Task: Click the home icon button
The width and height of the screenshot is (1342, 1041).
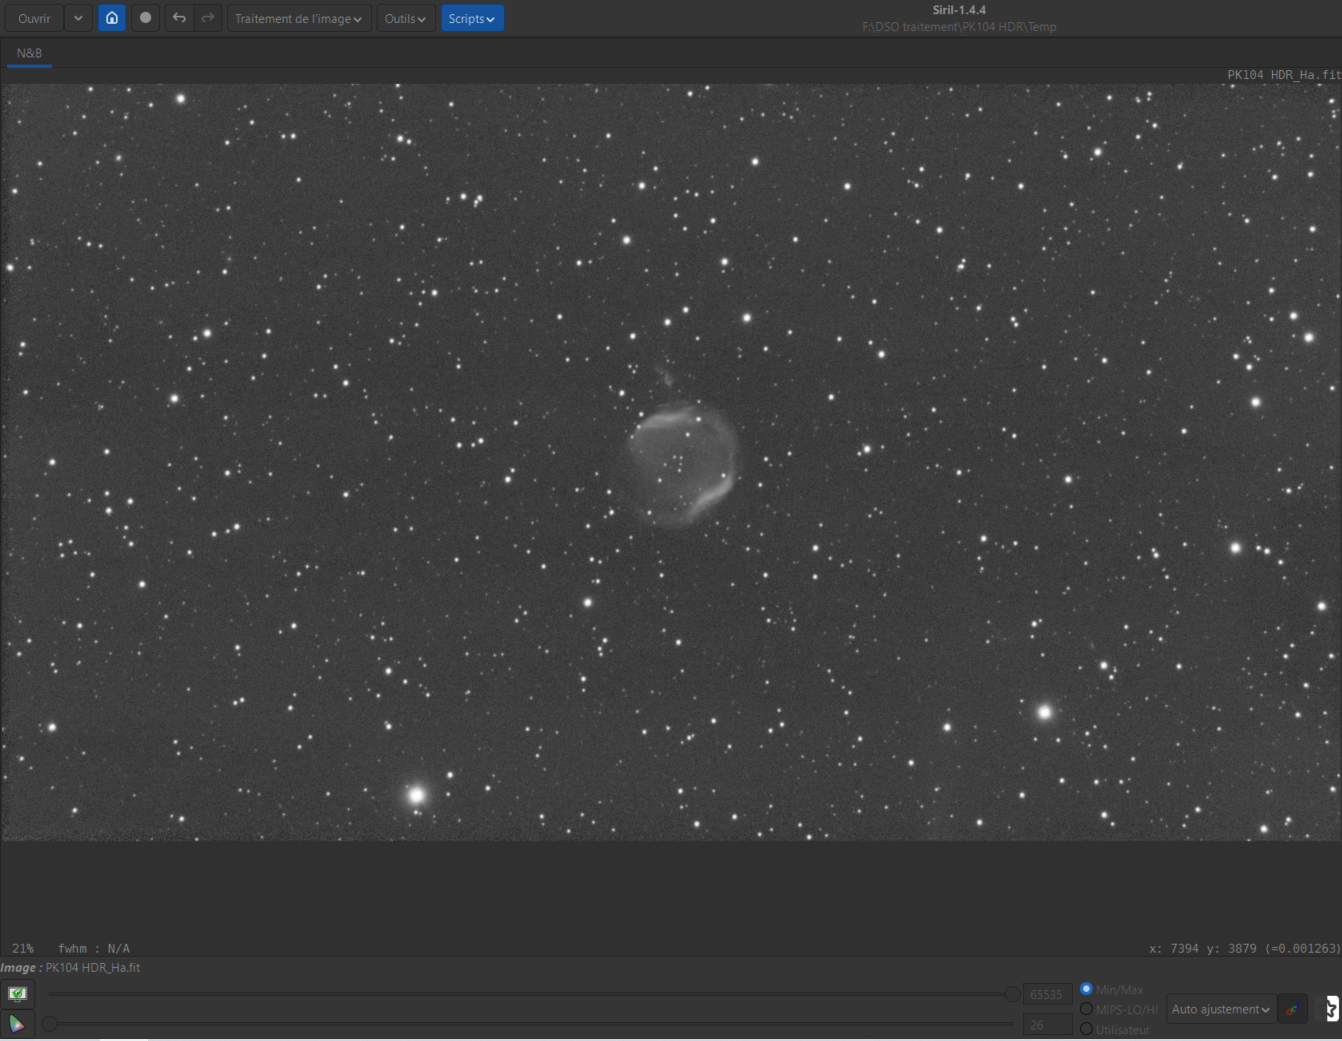Action: click(x=112, y=18)
